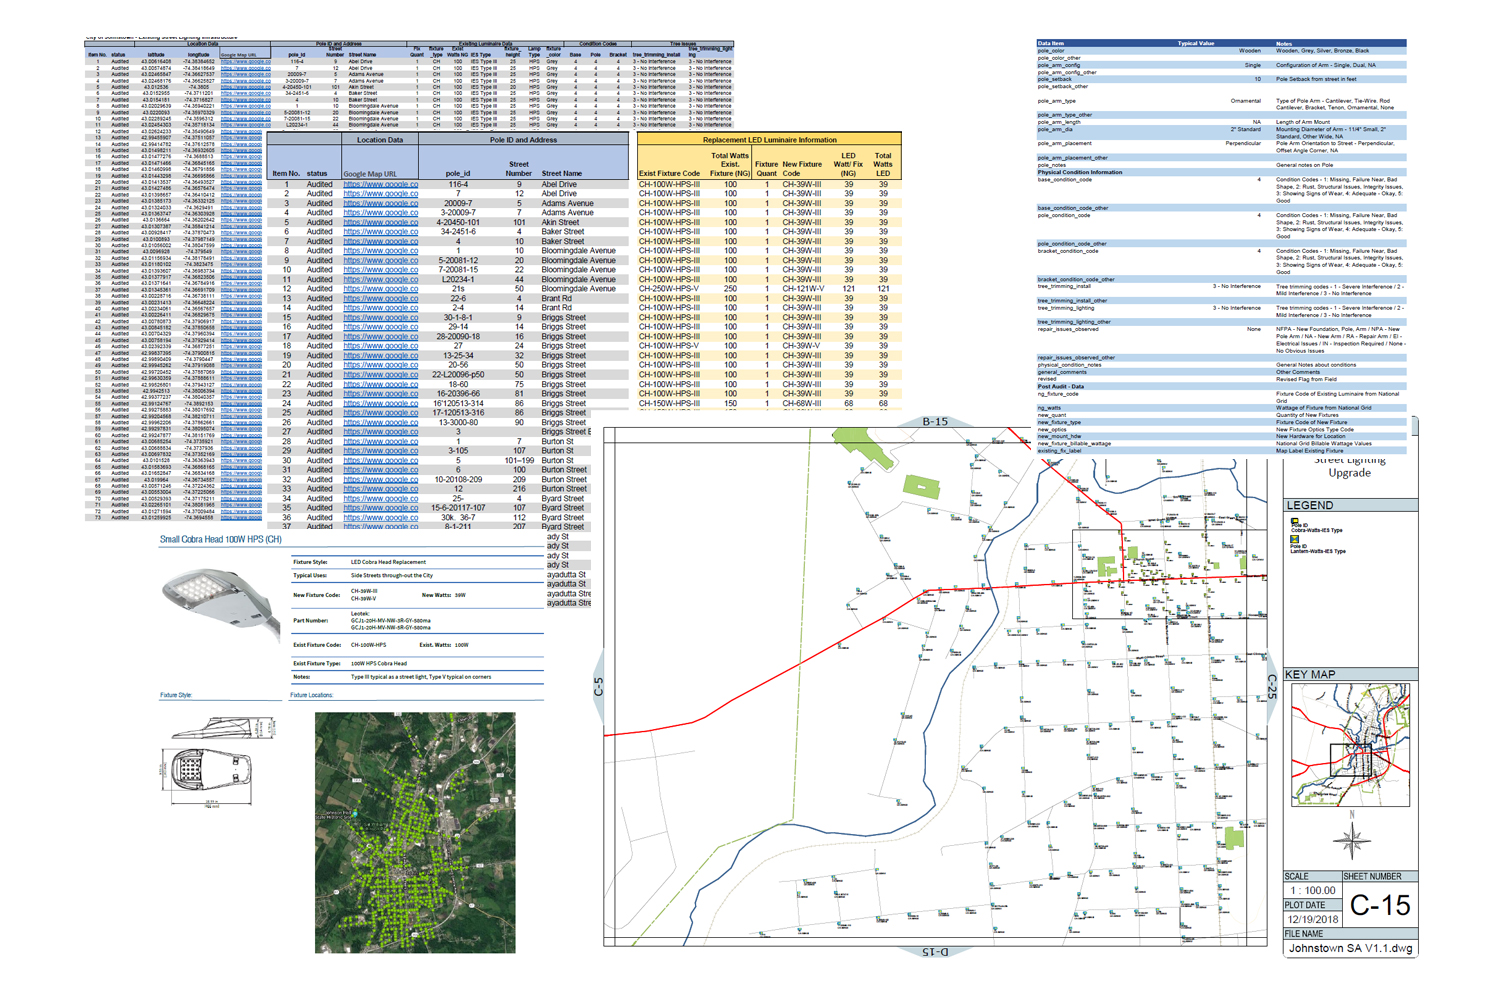The image size is (1500, 1000).
Task: Click the 'KEY MAP' heading
Action: click(1311, 675)
